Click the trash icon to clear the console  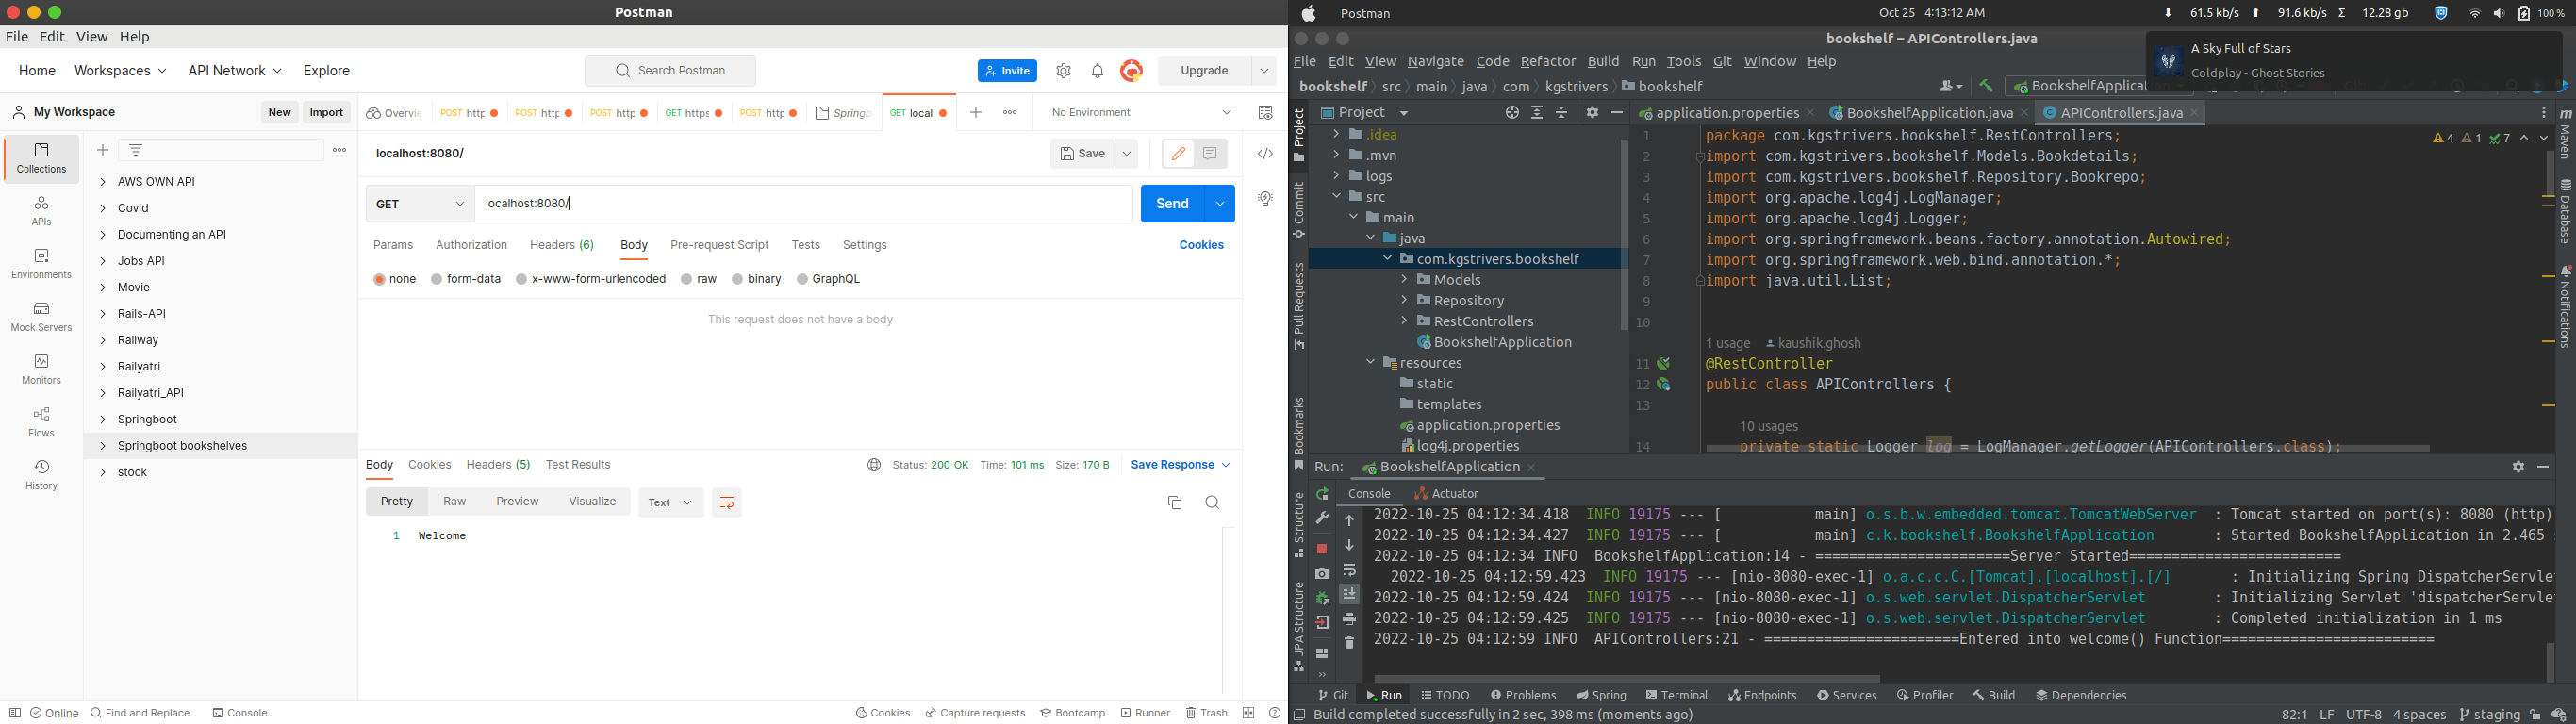(1349, 642)
